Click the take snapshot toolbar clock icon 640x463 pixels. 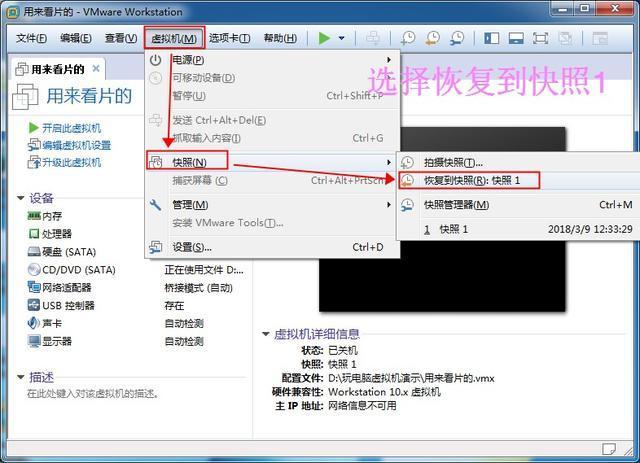click(408, 38)
